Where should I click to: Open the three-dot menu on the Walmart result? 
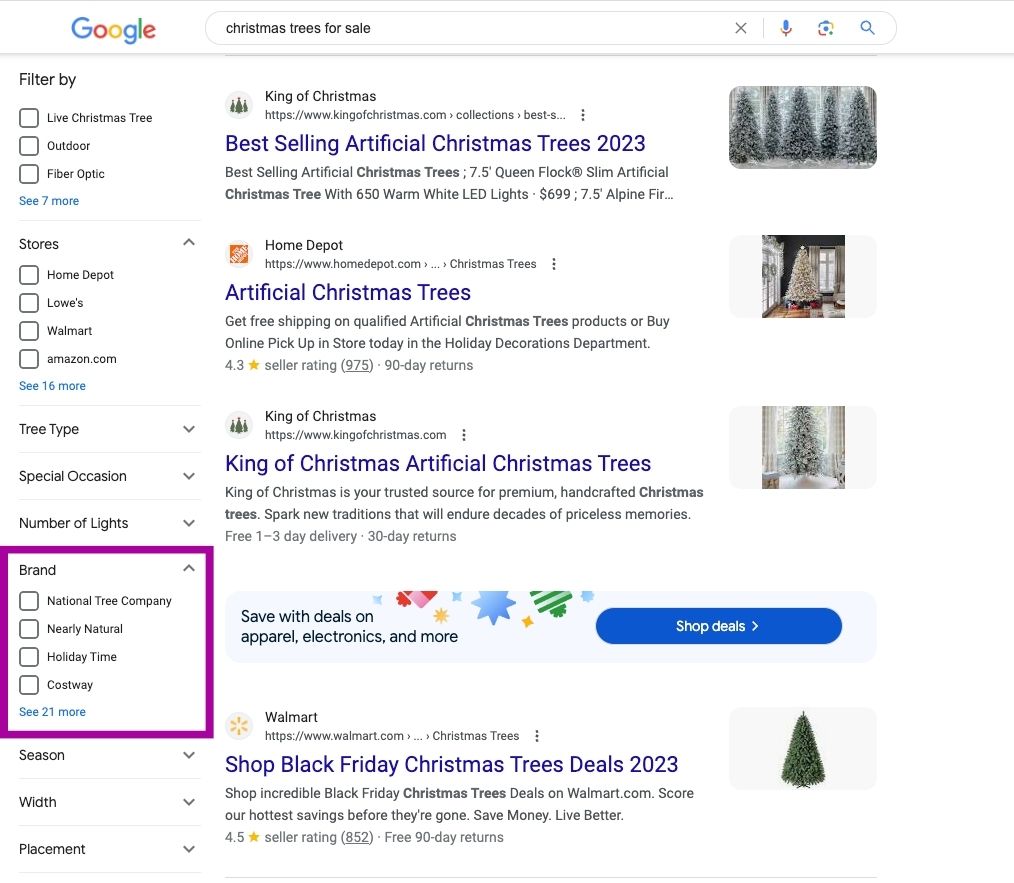[x=537, y=735]
